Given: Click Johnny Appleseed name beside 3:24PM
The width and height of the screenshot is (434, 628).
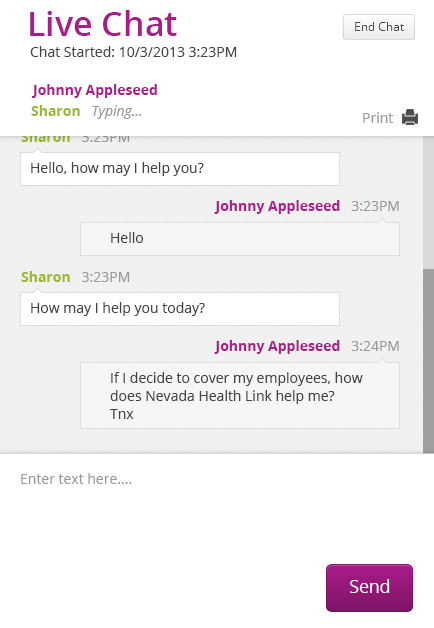Looking at the screenshot, I should point(277,346).
